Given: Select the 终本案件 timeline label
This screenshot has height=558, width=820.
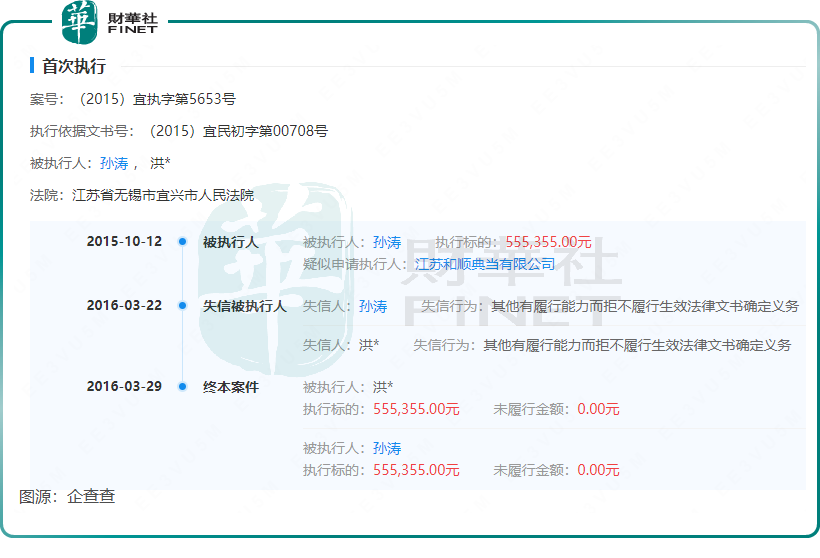Looking at the screenshot, I should (230, 387).
